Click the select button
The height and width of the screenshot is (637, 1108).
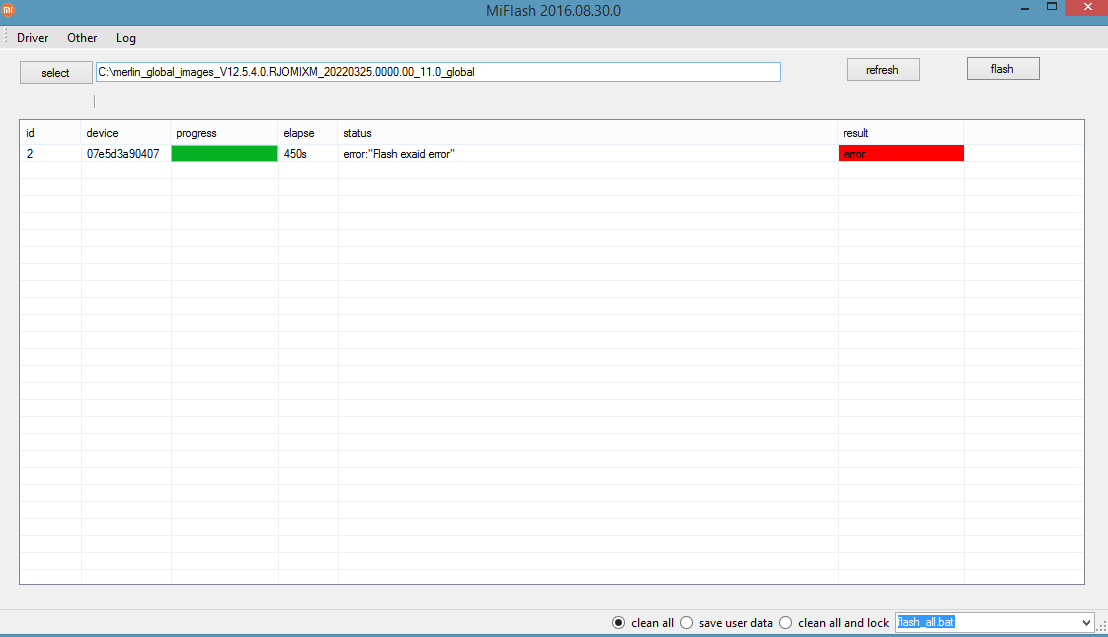(56, 73)
